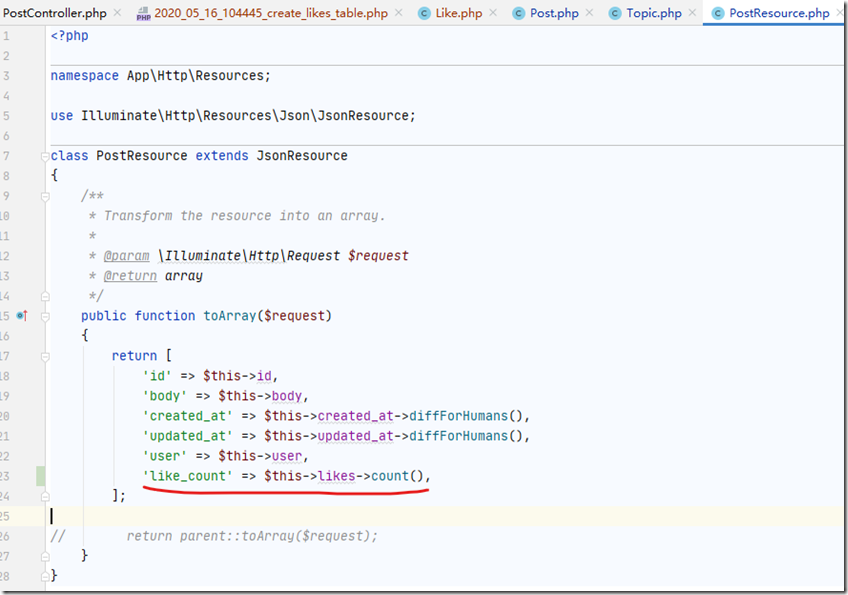The image size is (848, 595).
Task: Click the likes property on like_count line
Action: point(336,476)
